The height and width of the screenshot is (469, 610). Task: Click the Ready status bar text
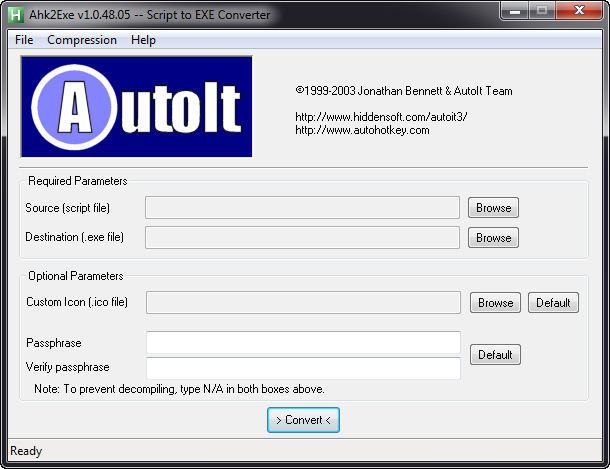(26, 451)
